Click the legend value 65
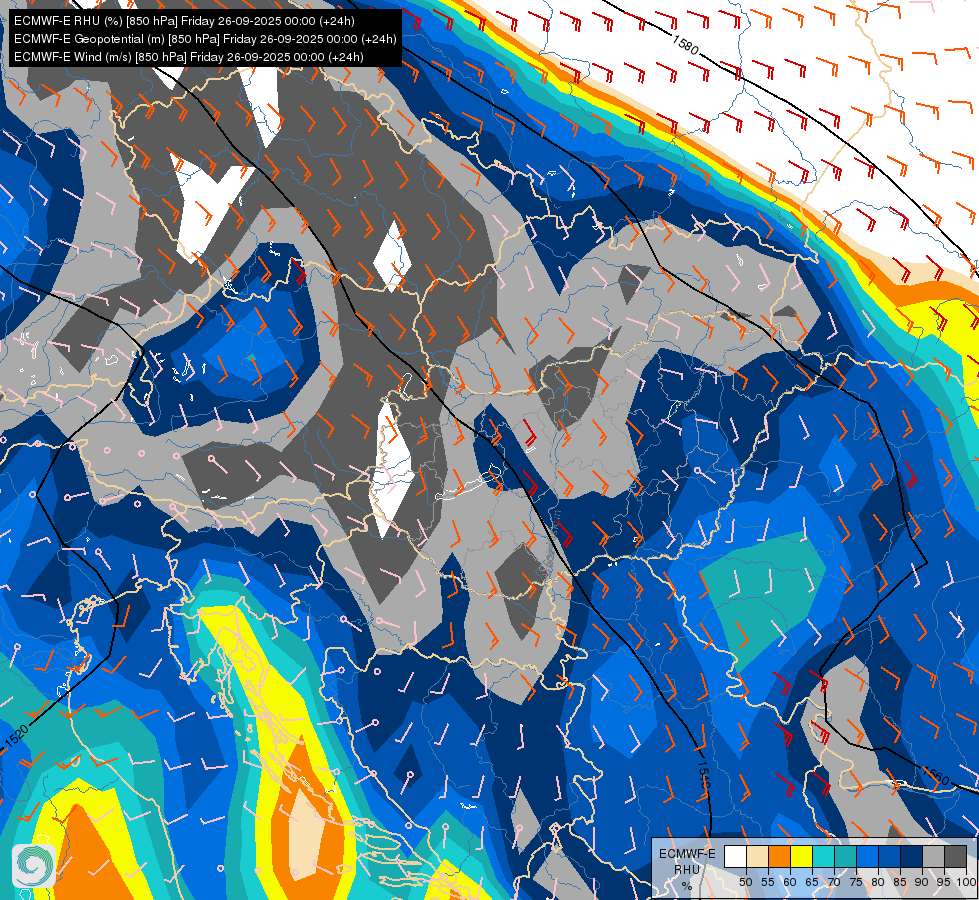979x900 pixels. click(812, 882)
